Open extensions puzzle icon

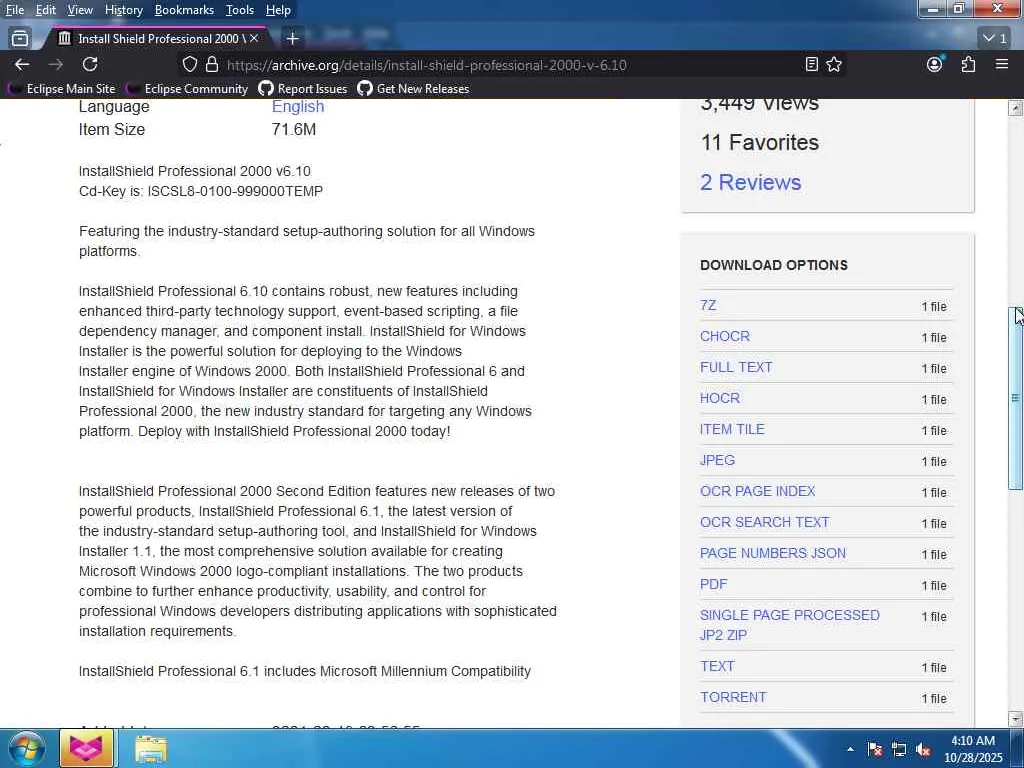[968, 65]
